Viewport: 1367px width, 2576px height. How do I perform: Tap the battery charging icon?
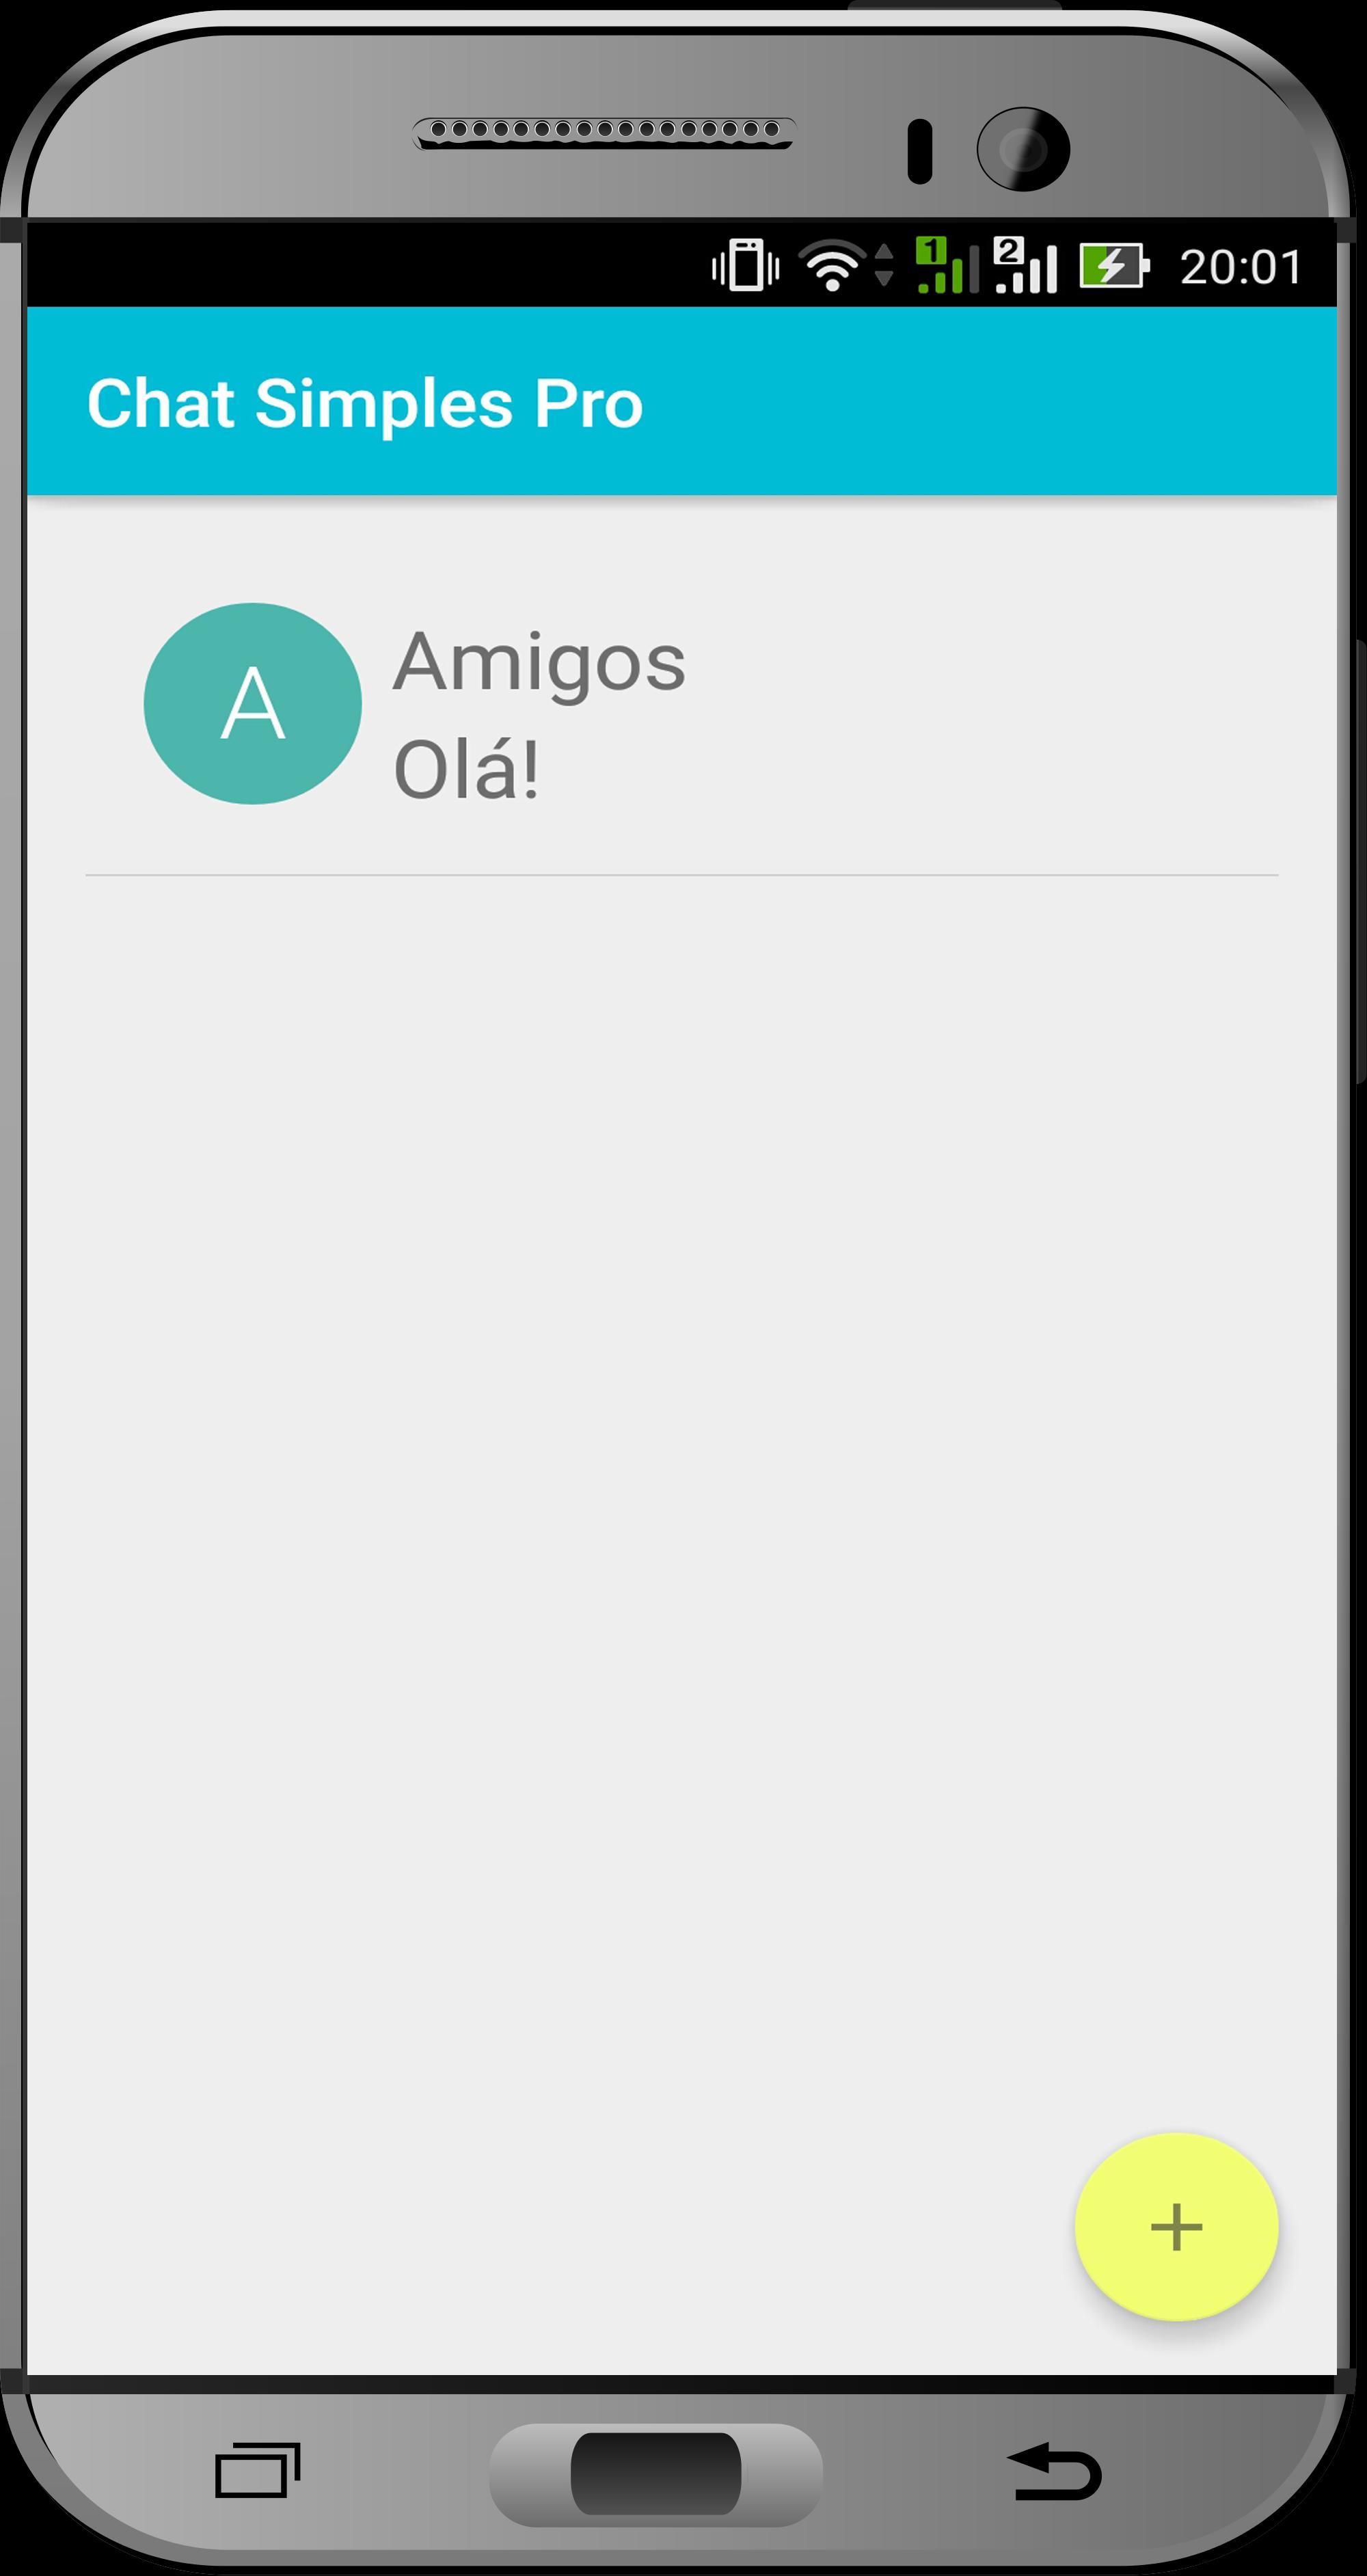coord(1114,266)
